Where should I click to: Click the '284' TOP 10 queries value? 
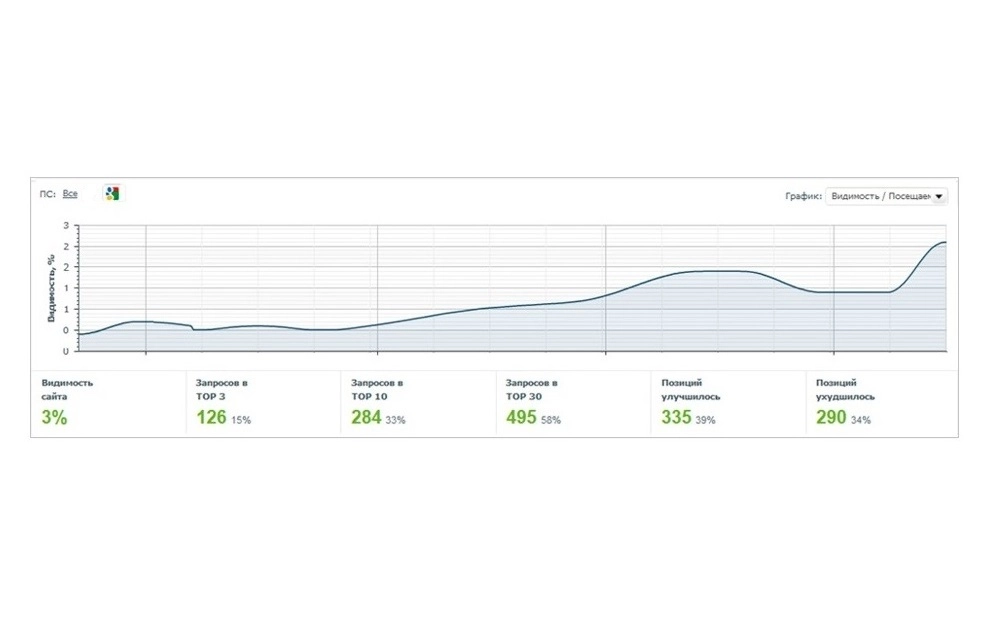tap(366, 418)
